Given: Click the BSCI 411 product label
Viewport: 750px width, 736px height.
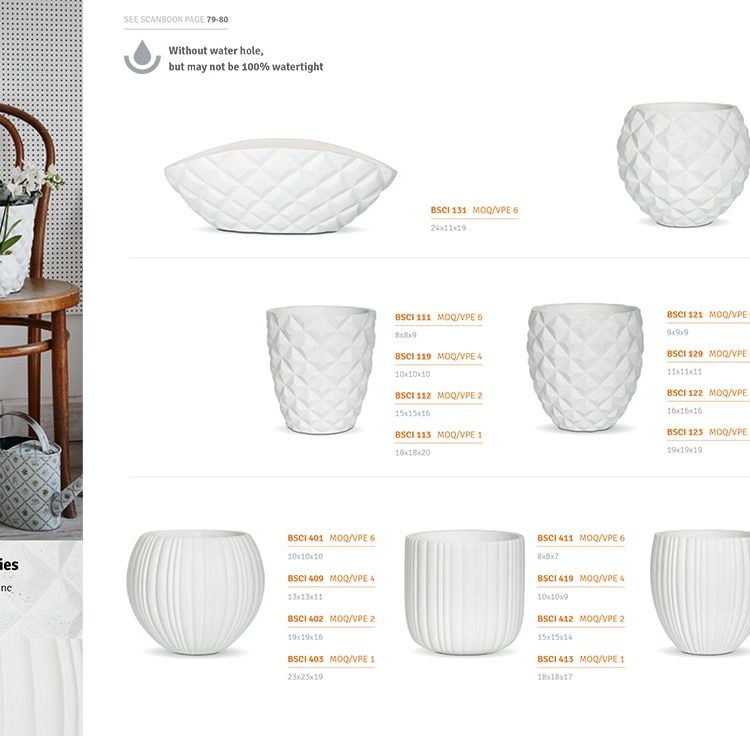Looking at the screenshot, I should 555,538.
